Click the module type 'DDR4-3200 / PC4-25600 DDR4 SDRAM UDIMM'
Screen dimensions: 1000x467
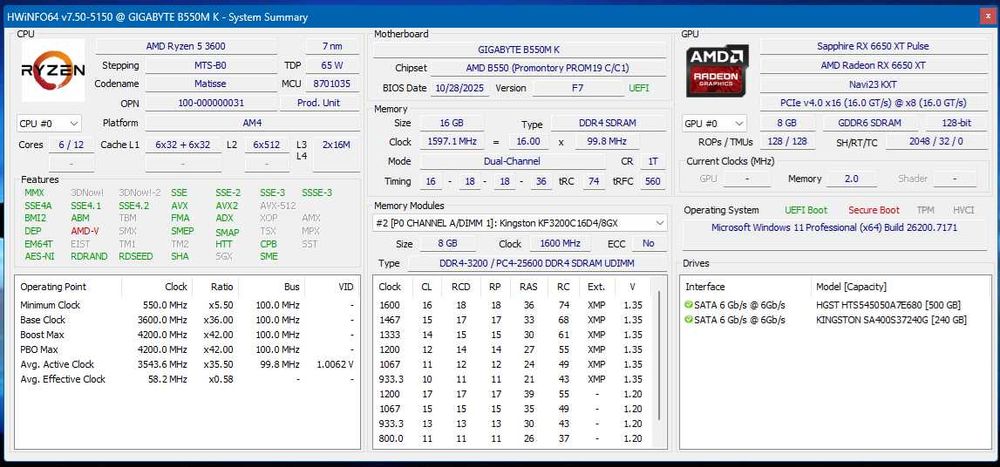click(x=536, y=263)
